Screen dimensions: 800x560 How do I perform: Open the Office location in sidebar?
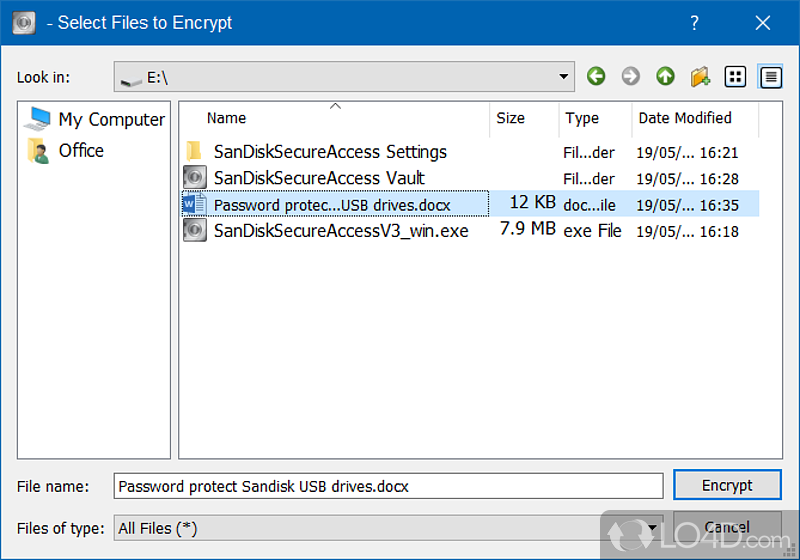[x=80, y=151]
